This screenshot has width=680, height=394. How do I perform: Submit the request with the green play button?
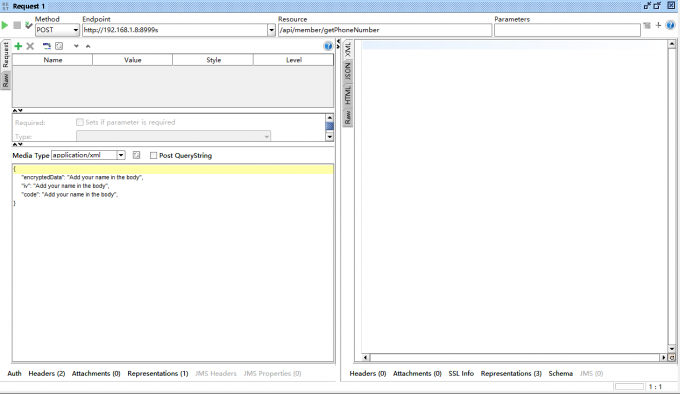coord(5,26)
